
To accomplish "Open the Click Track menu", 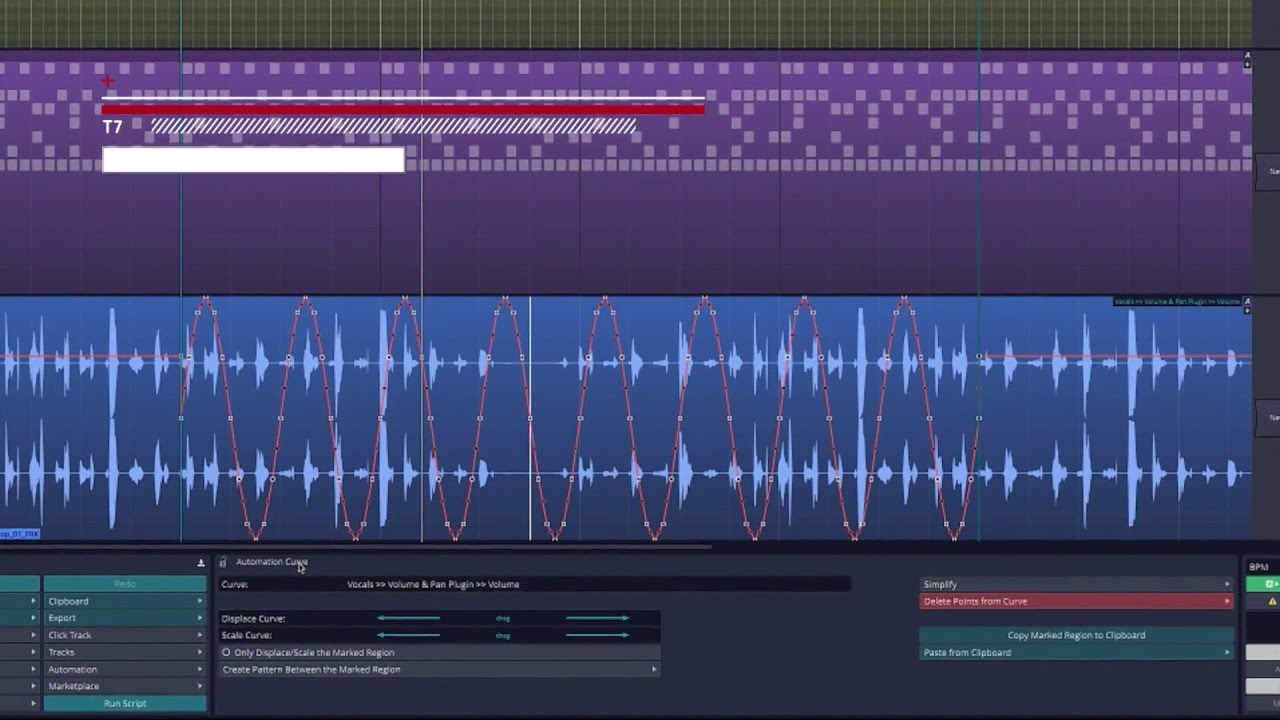I will [x=125, y=635].
